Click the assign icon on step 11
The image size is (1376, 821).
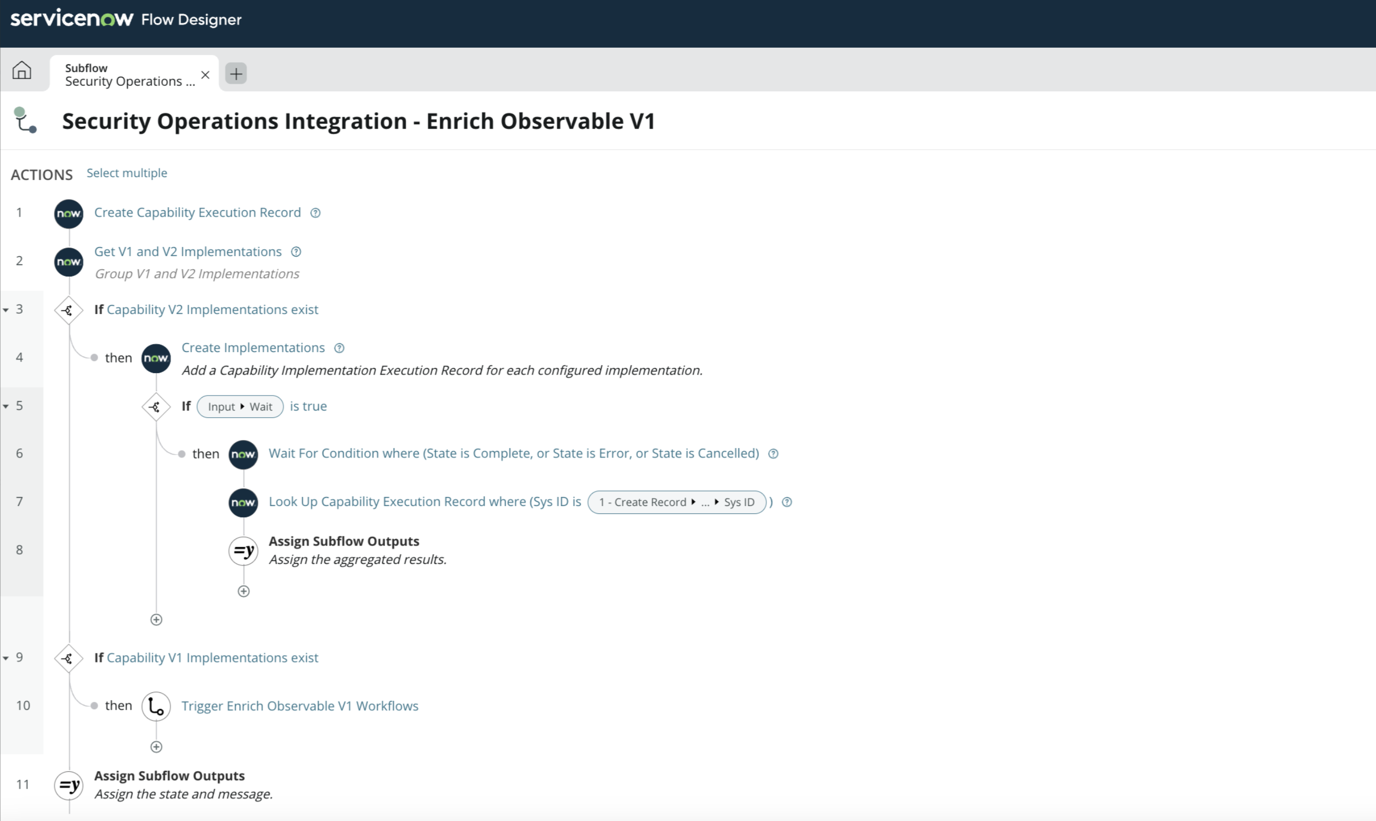69,785
